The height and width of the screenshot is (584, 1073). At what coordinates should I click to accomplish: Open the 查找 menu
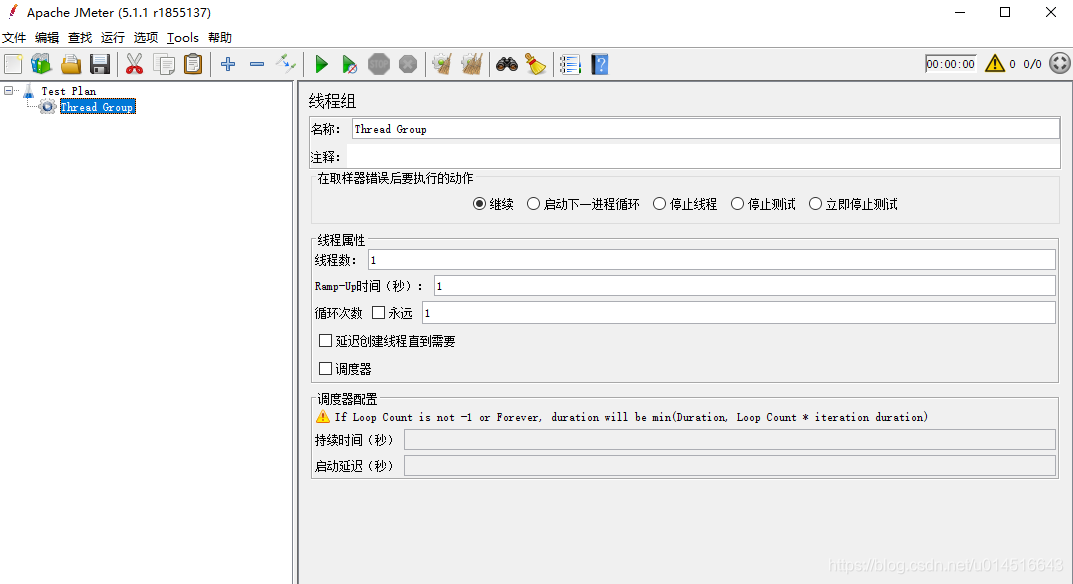tap(79, 38)
